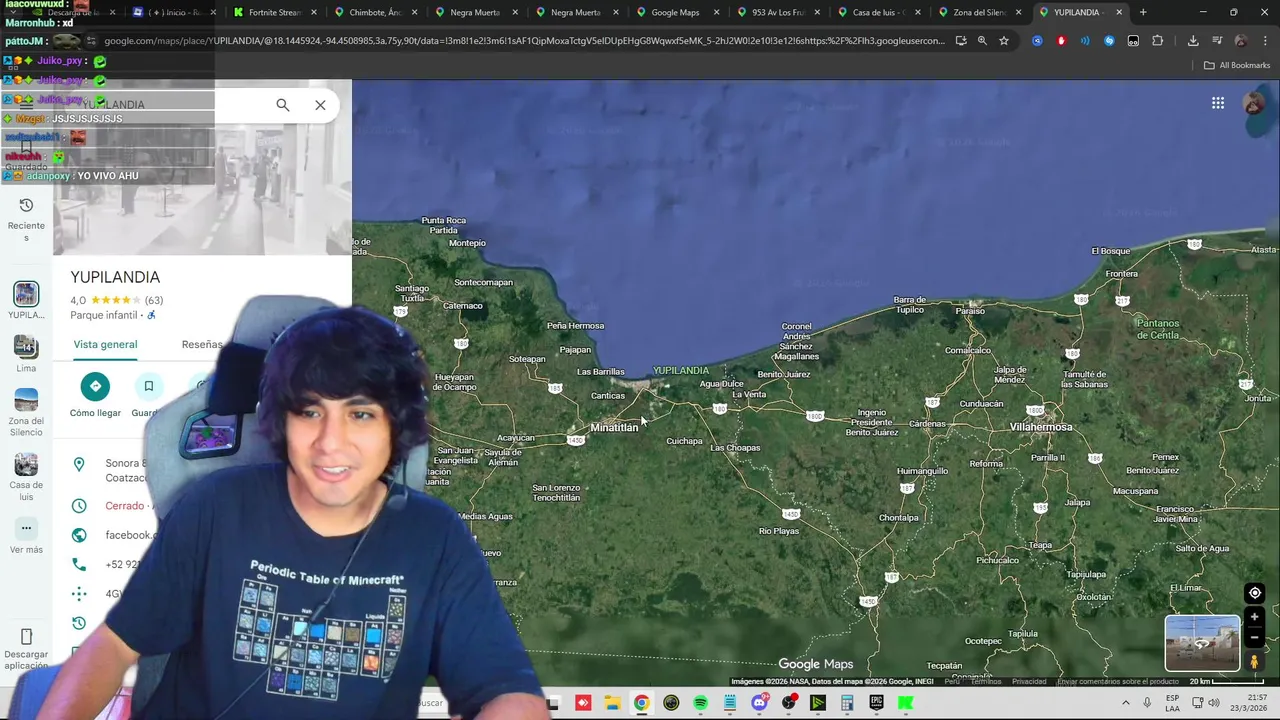Image resolution: width=1280 pixels, height=720 pixels.
Task: Zoom in on the map
Action: pos(1254,617)
